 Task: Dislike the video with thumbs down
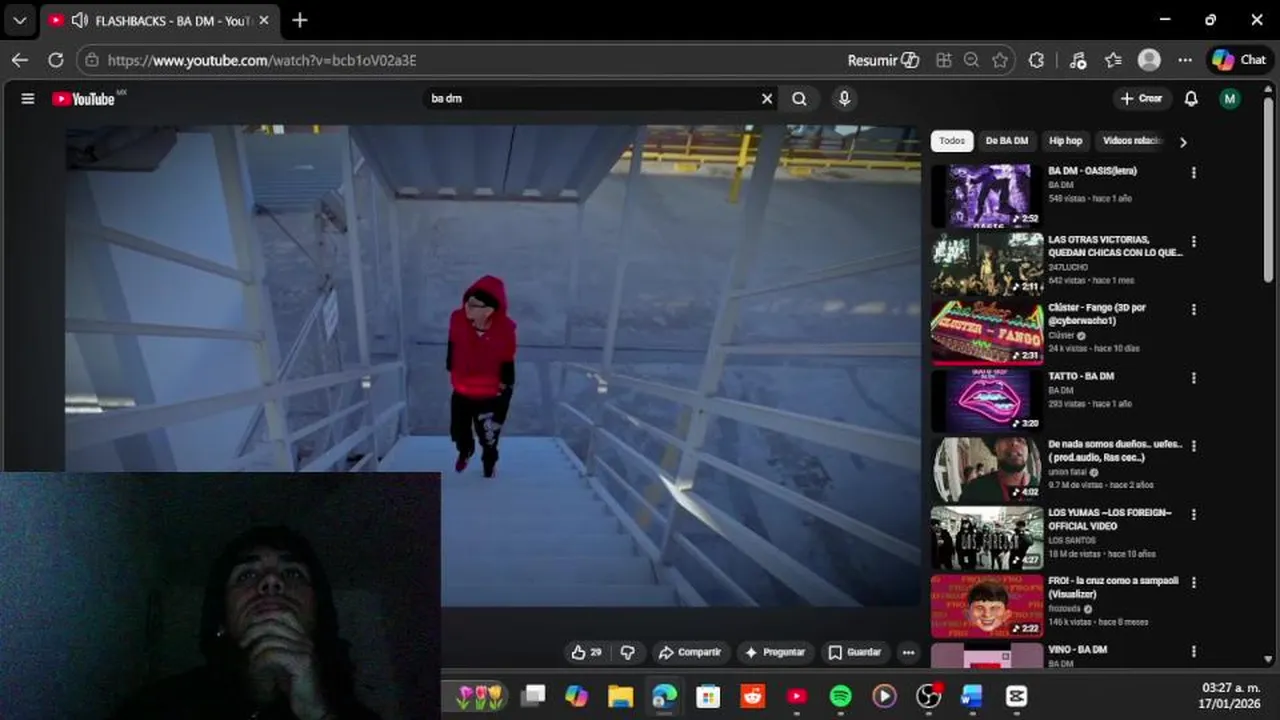pos(628,652)
